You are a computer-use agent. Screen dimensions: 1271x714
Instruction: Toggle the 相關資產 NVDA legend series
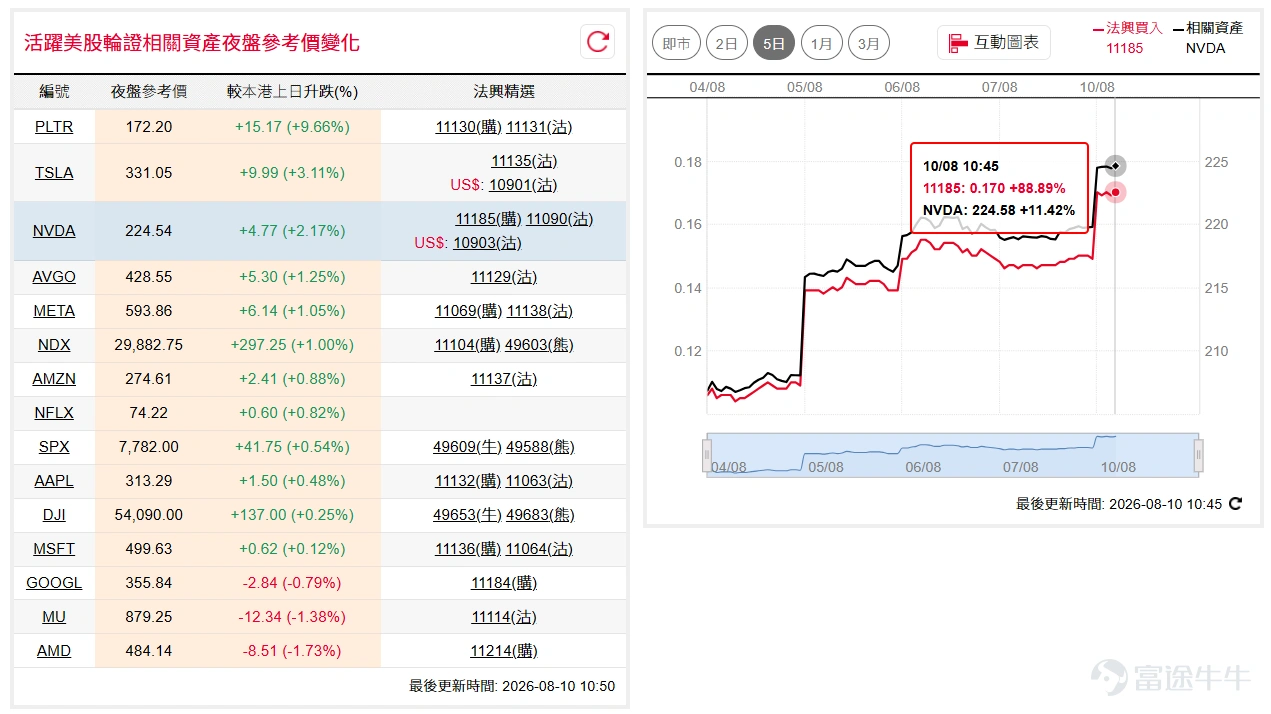[1208, 38]
